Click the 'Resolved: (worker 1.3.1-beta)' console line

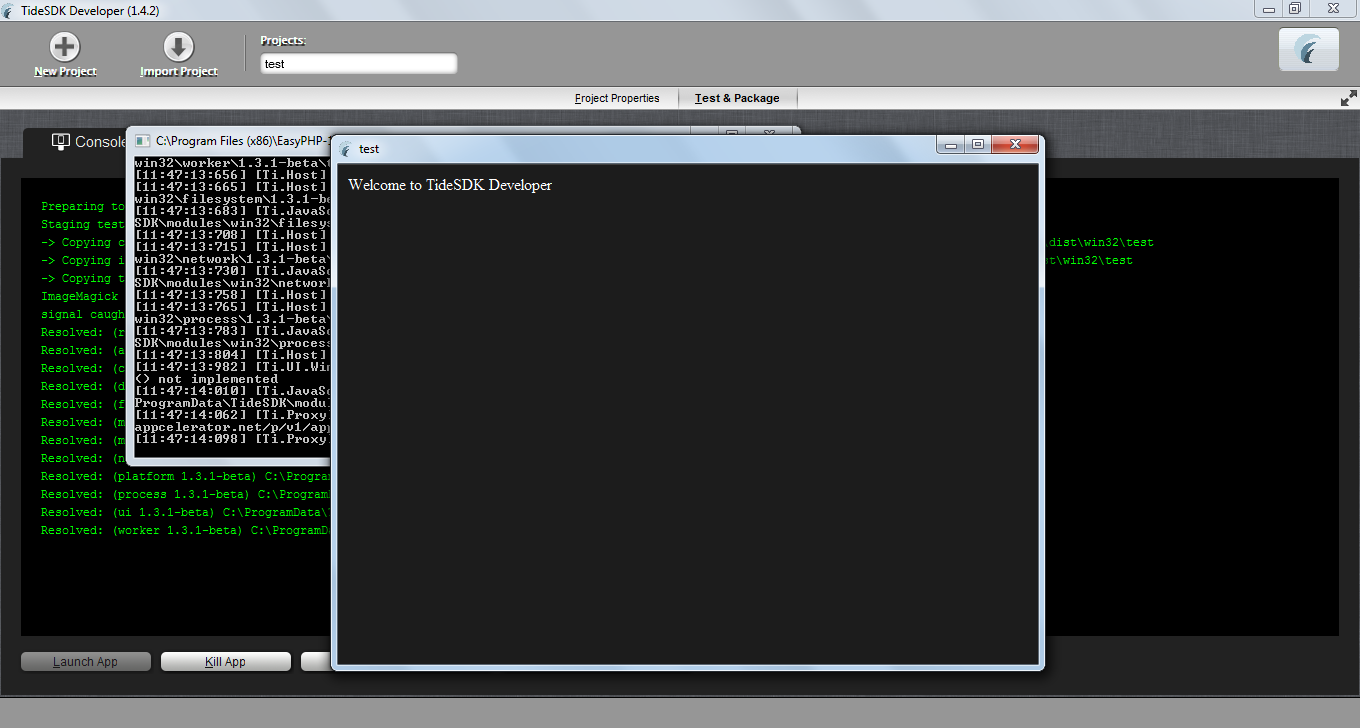pyautogui.click(x=184, y=530)
